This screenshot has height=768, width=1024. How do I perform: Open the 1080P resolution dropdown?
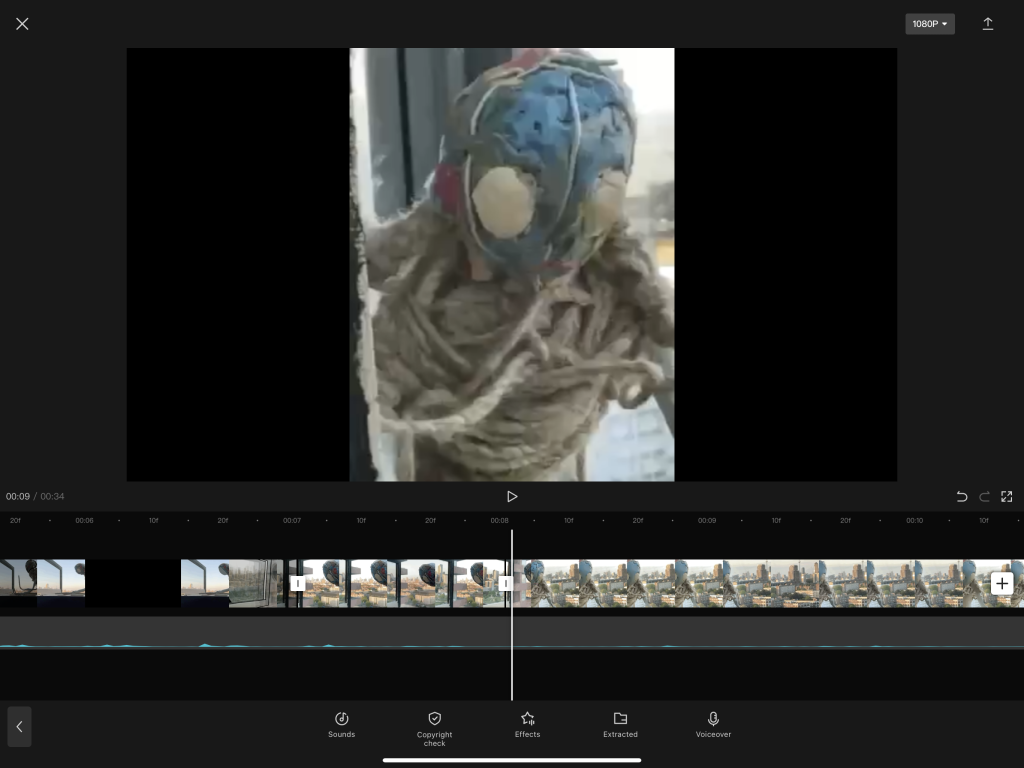(929, 24)
